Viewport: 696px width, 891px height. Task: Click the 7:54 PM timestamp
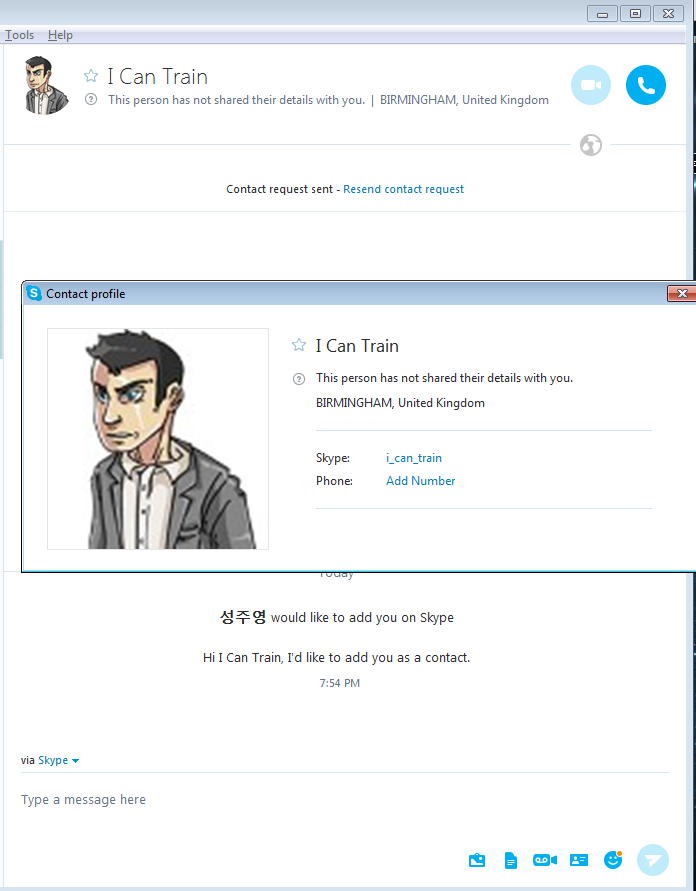(x=340, y=683)
